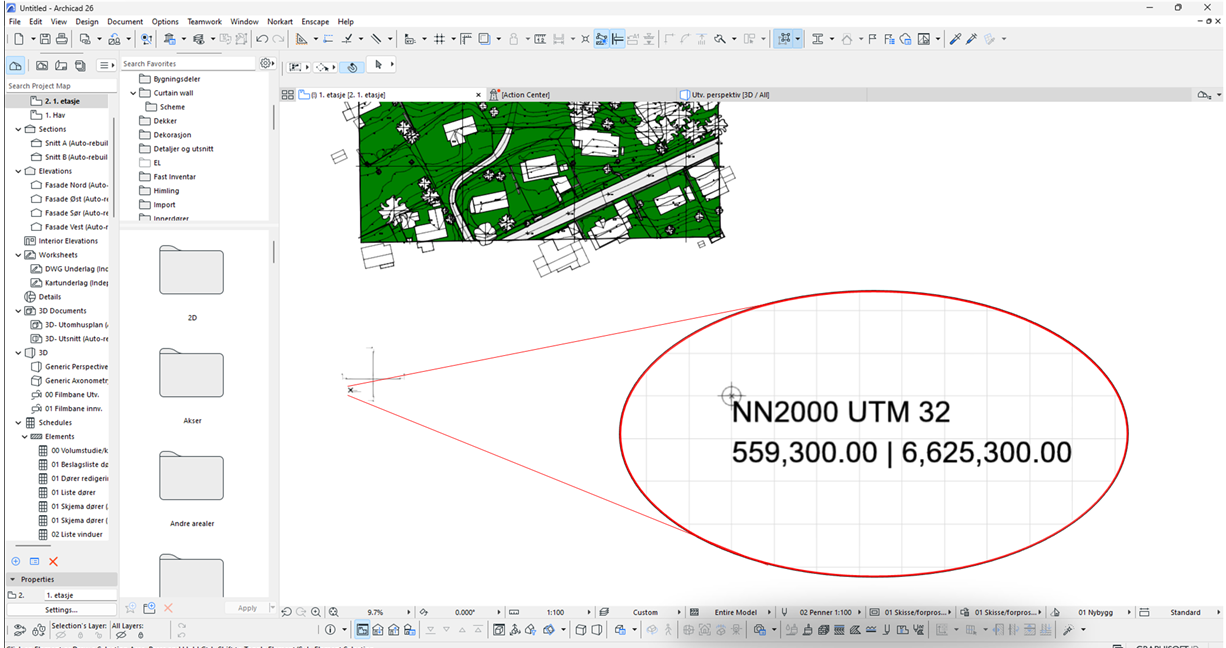Select the Arrow selection tool
Viewport: 1226px width, 648px height.
pyautogui.click(x=378, y=65)
